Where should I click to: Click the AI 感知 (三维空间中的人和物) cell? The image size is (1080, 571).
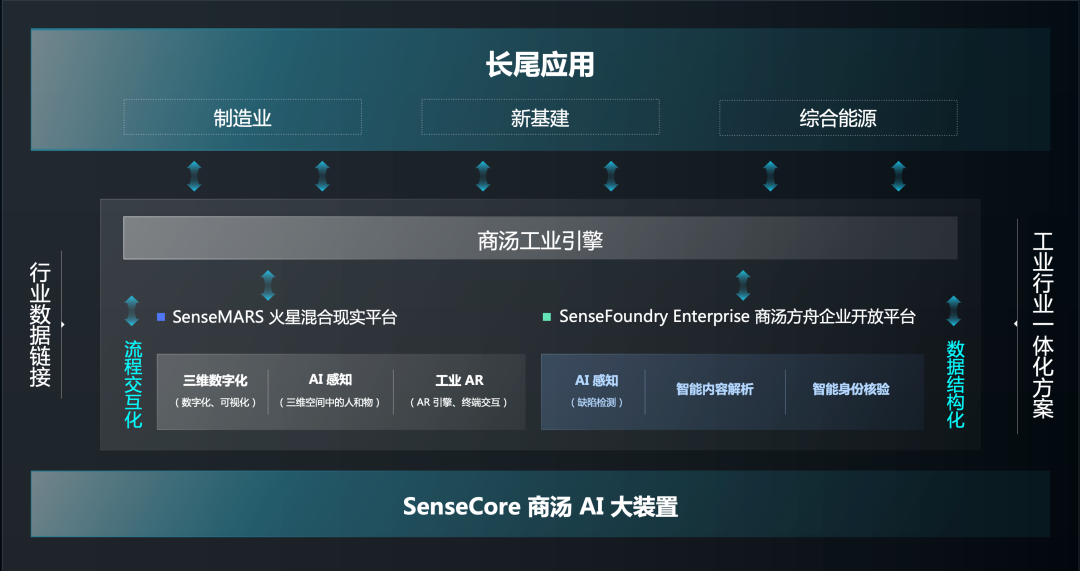tap(331, 391)
